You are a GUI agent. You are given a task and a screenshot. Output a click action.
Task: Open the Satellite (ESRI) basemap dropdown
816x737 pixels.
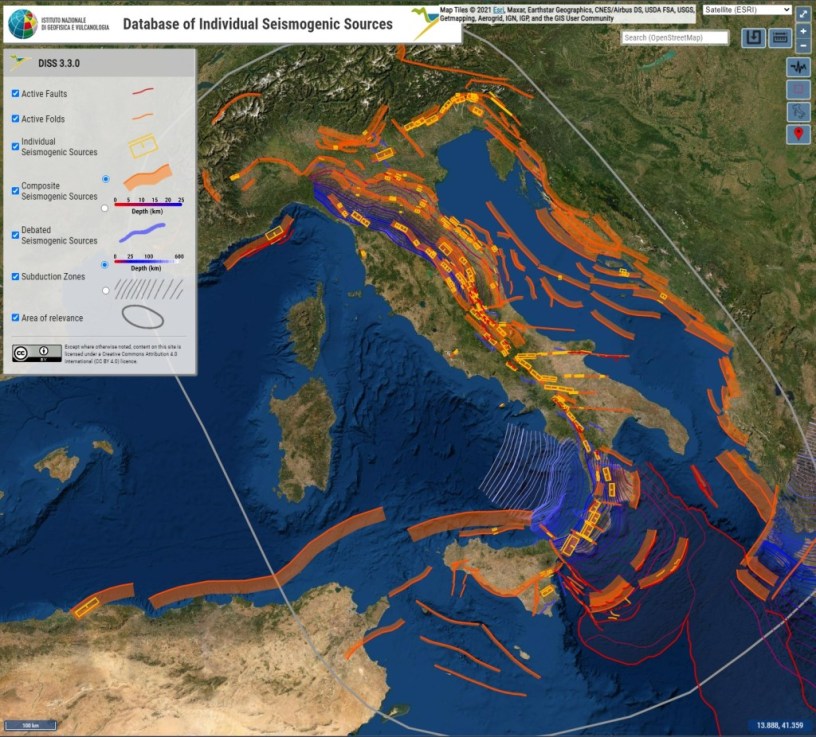tap(747, 9)
